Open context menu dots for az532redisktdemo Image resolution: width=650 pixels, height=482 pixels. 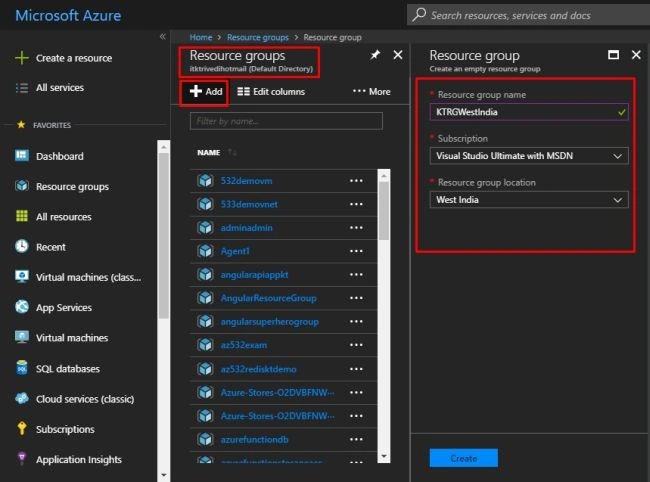coord(356,369)
